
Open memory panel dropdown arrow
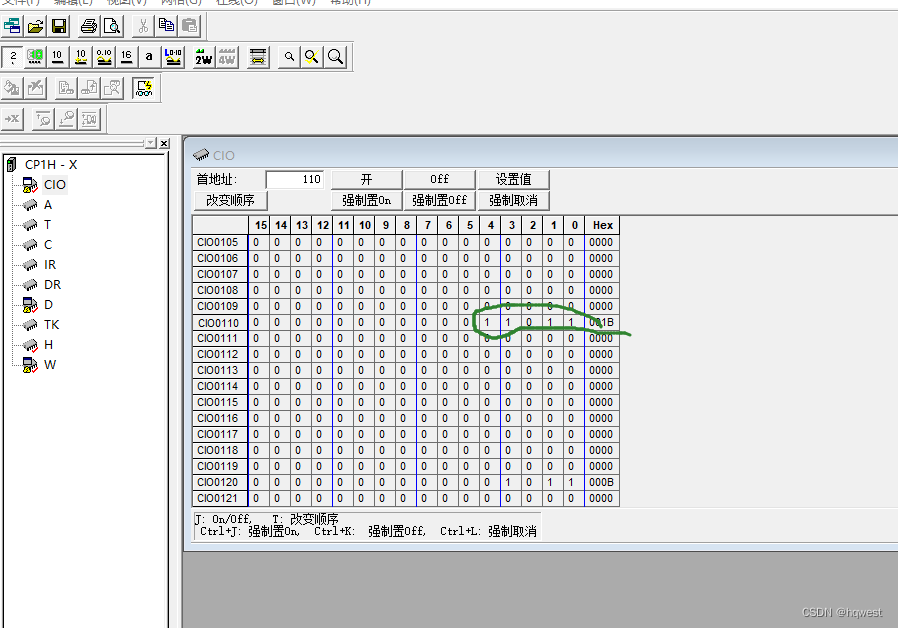tap(151, 143)
